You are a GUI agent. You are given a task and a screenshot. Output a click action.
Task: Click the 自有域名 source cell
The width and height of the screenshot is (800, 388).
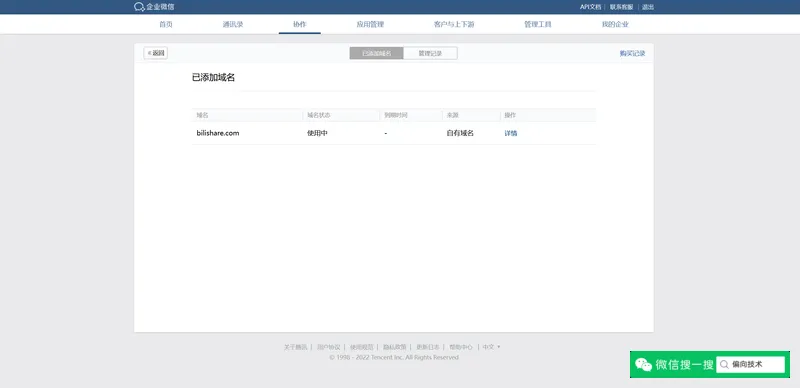460,133
